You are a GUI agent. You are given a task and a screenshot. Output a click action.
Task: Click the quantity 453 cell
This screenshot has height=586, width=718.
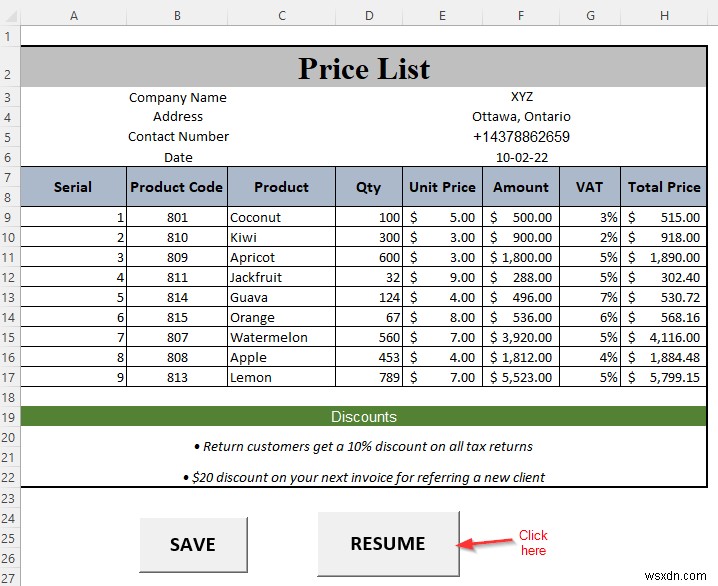tap(369, 357)
